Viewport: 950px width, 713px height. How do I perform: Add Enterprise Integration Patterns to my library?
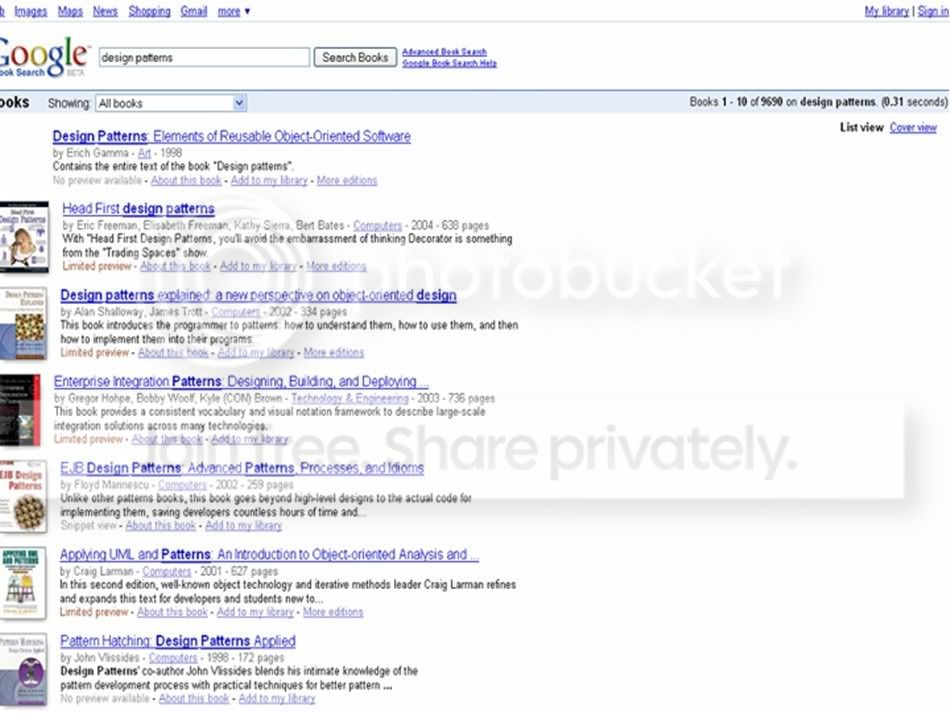pyautogui.click(x=250, y=439)
